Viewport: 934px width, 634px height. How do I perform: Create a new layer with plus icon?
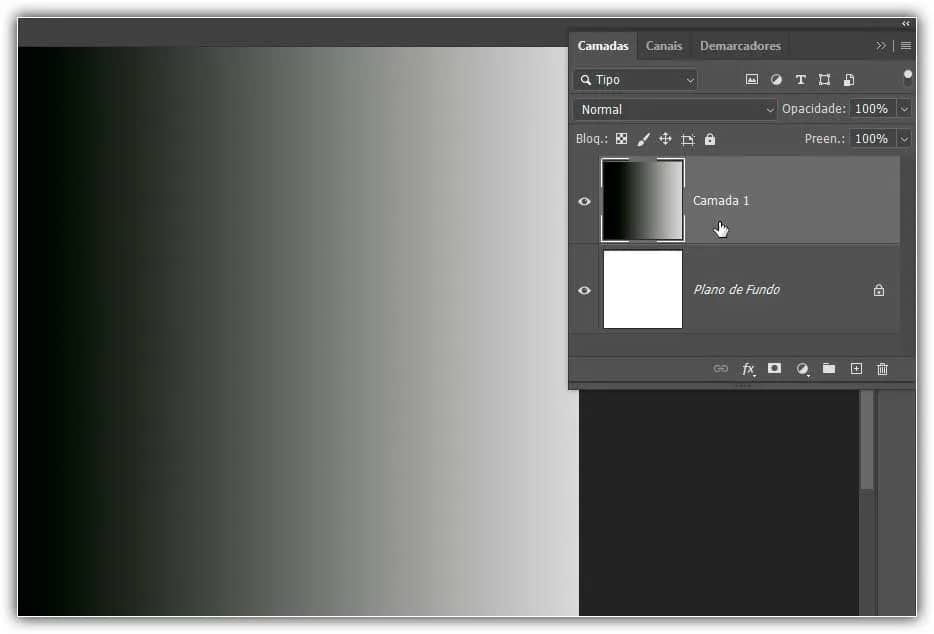(x=856, y=368)
